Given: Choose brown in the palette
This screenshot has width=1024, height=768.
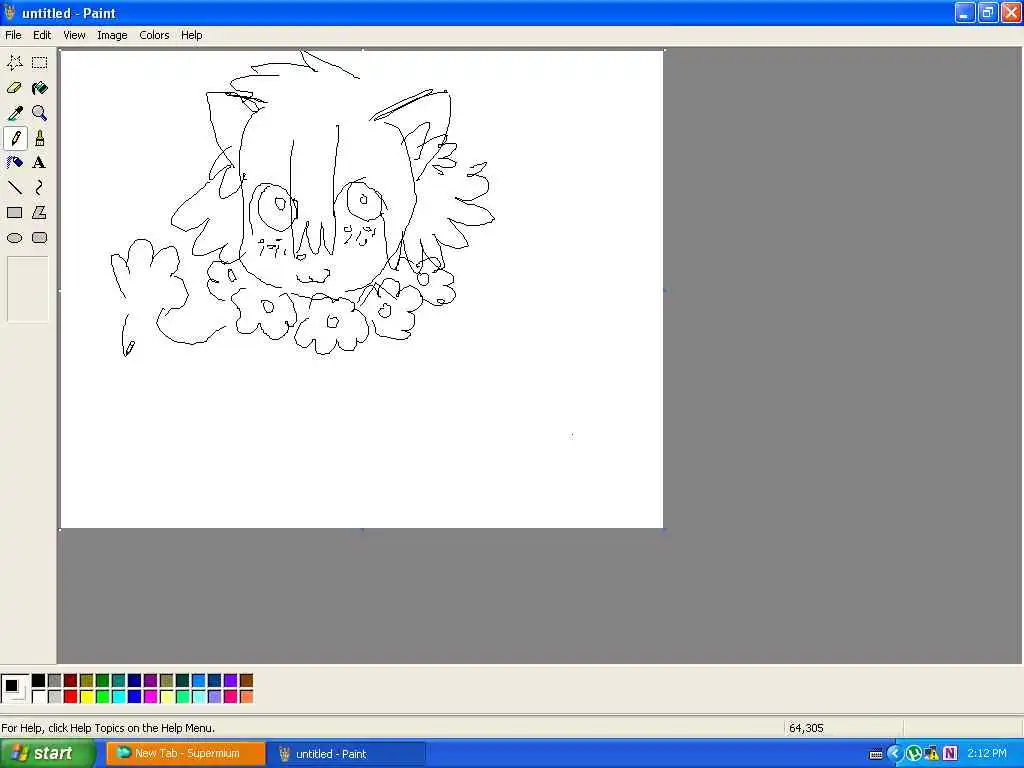Looking at the screenshot, I should point(246,681).
